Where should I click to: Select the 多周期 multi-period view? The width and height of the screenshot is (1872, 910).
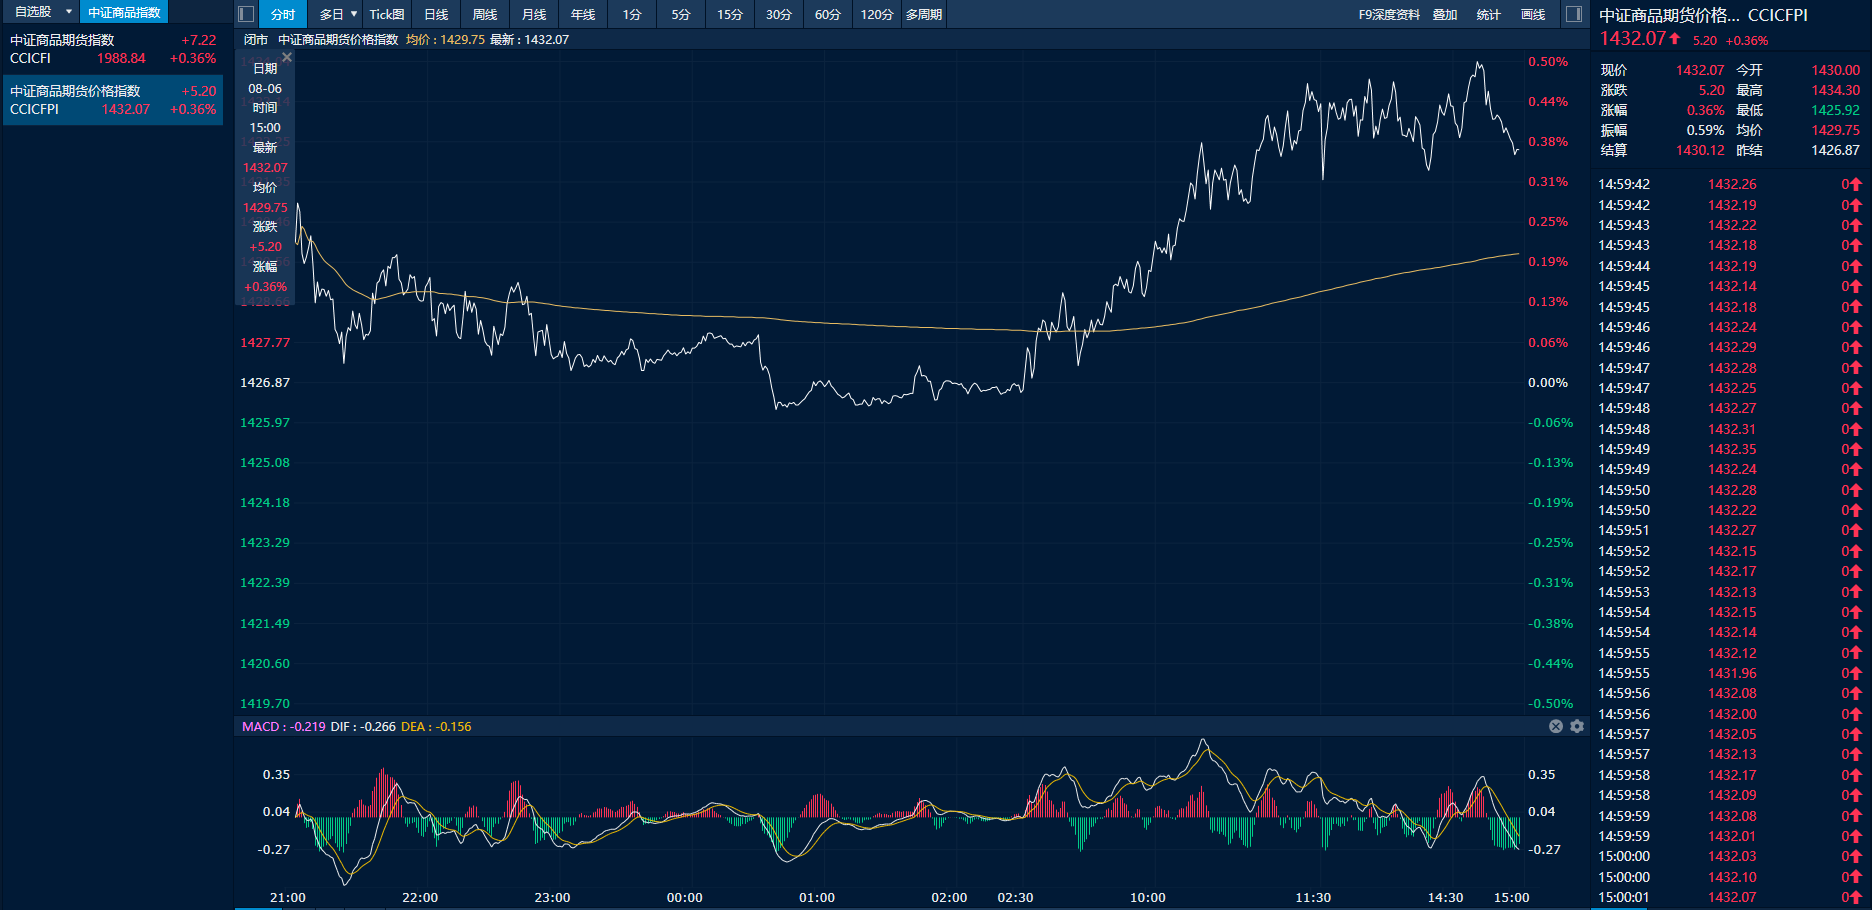coord(924,14)
